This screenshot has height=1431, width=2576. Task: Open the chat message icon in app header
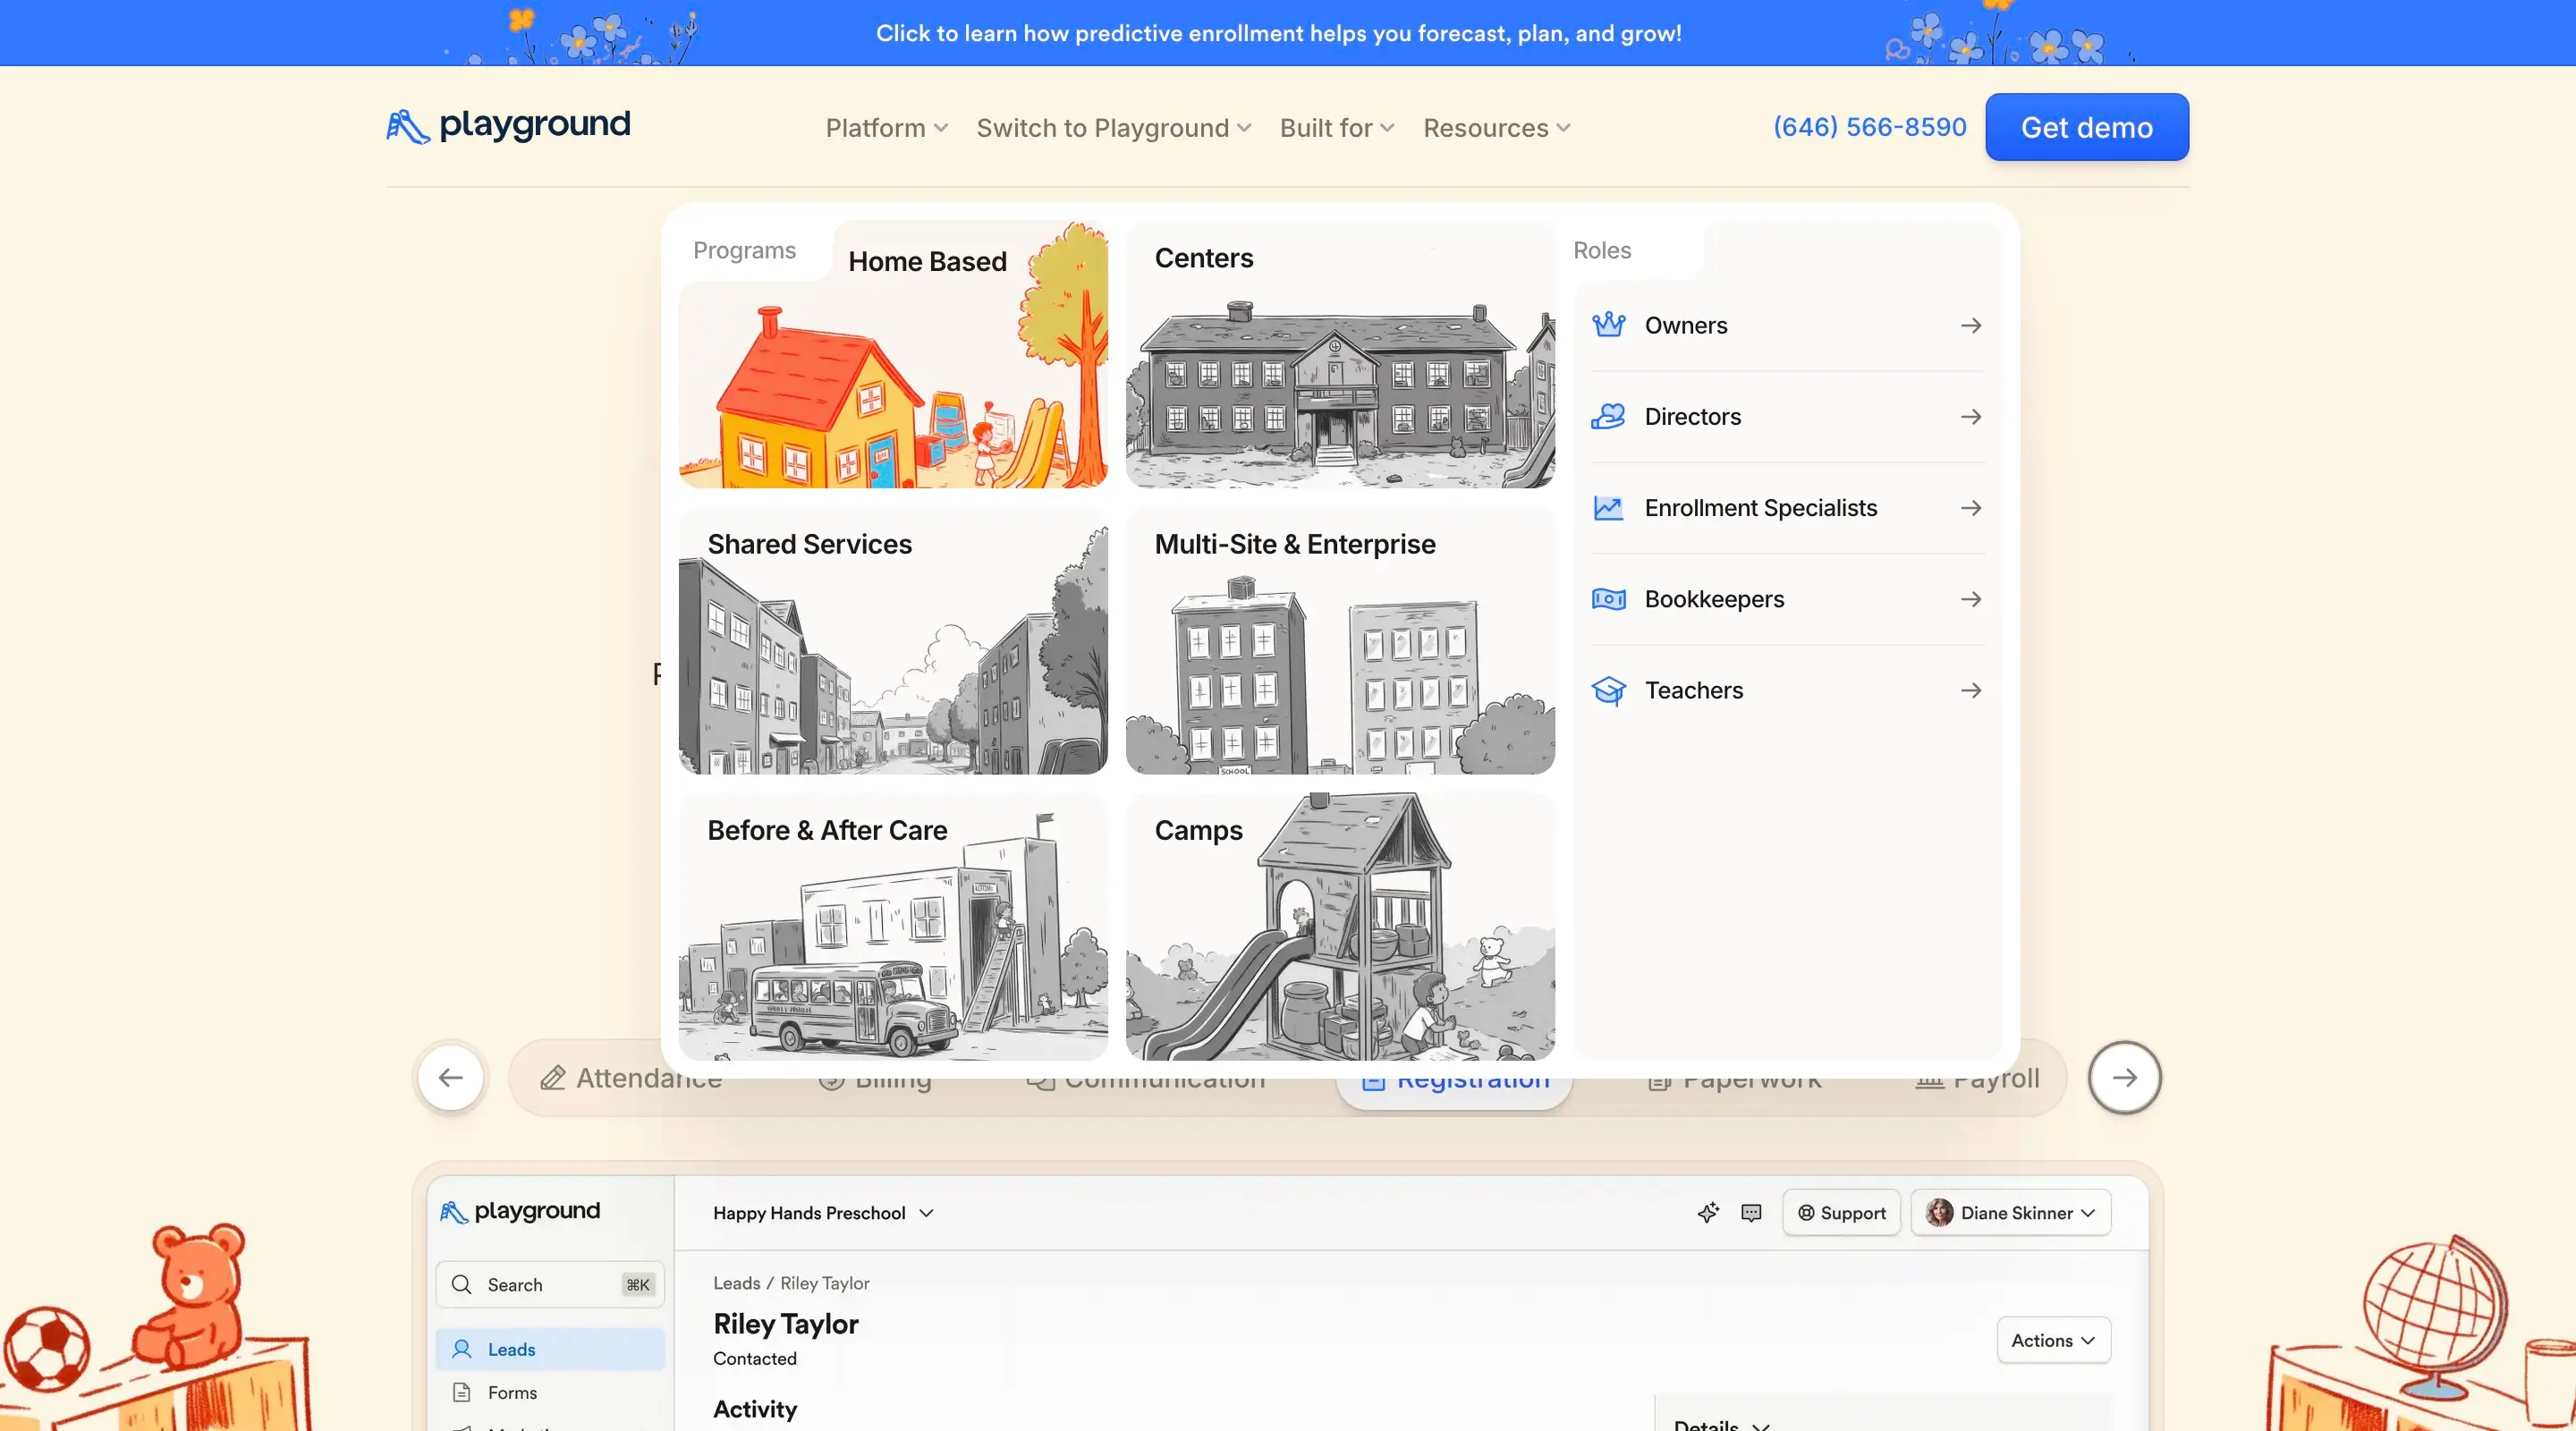click(x=1751, y=1212)
